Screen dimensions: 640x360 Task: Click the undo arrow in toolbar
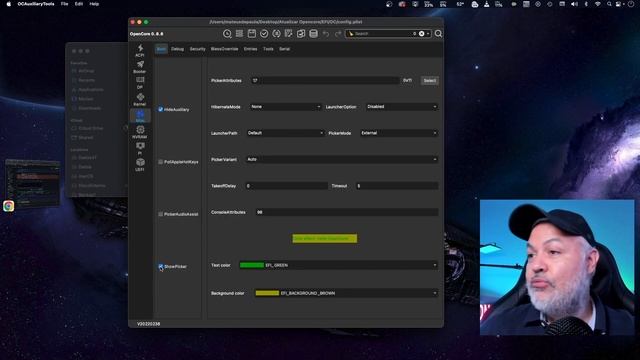tap(326, 34)
